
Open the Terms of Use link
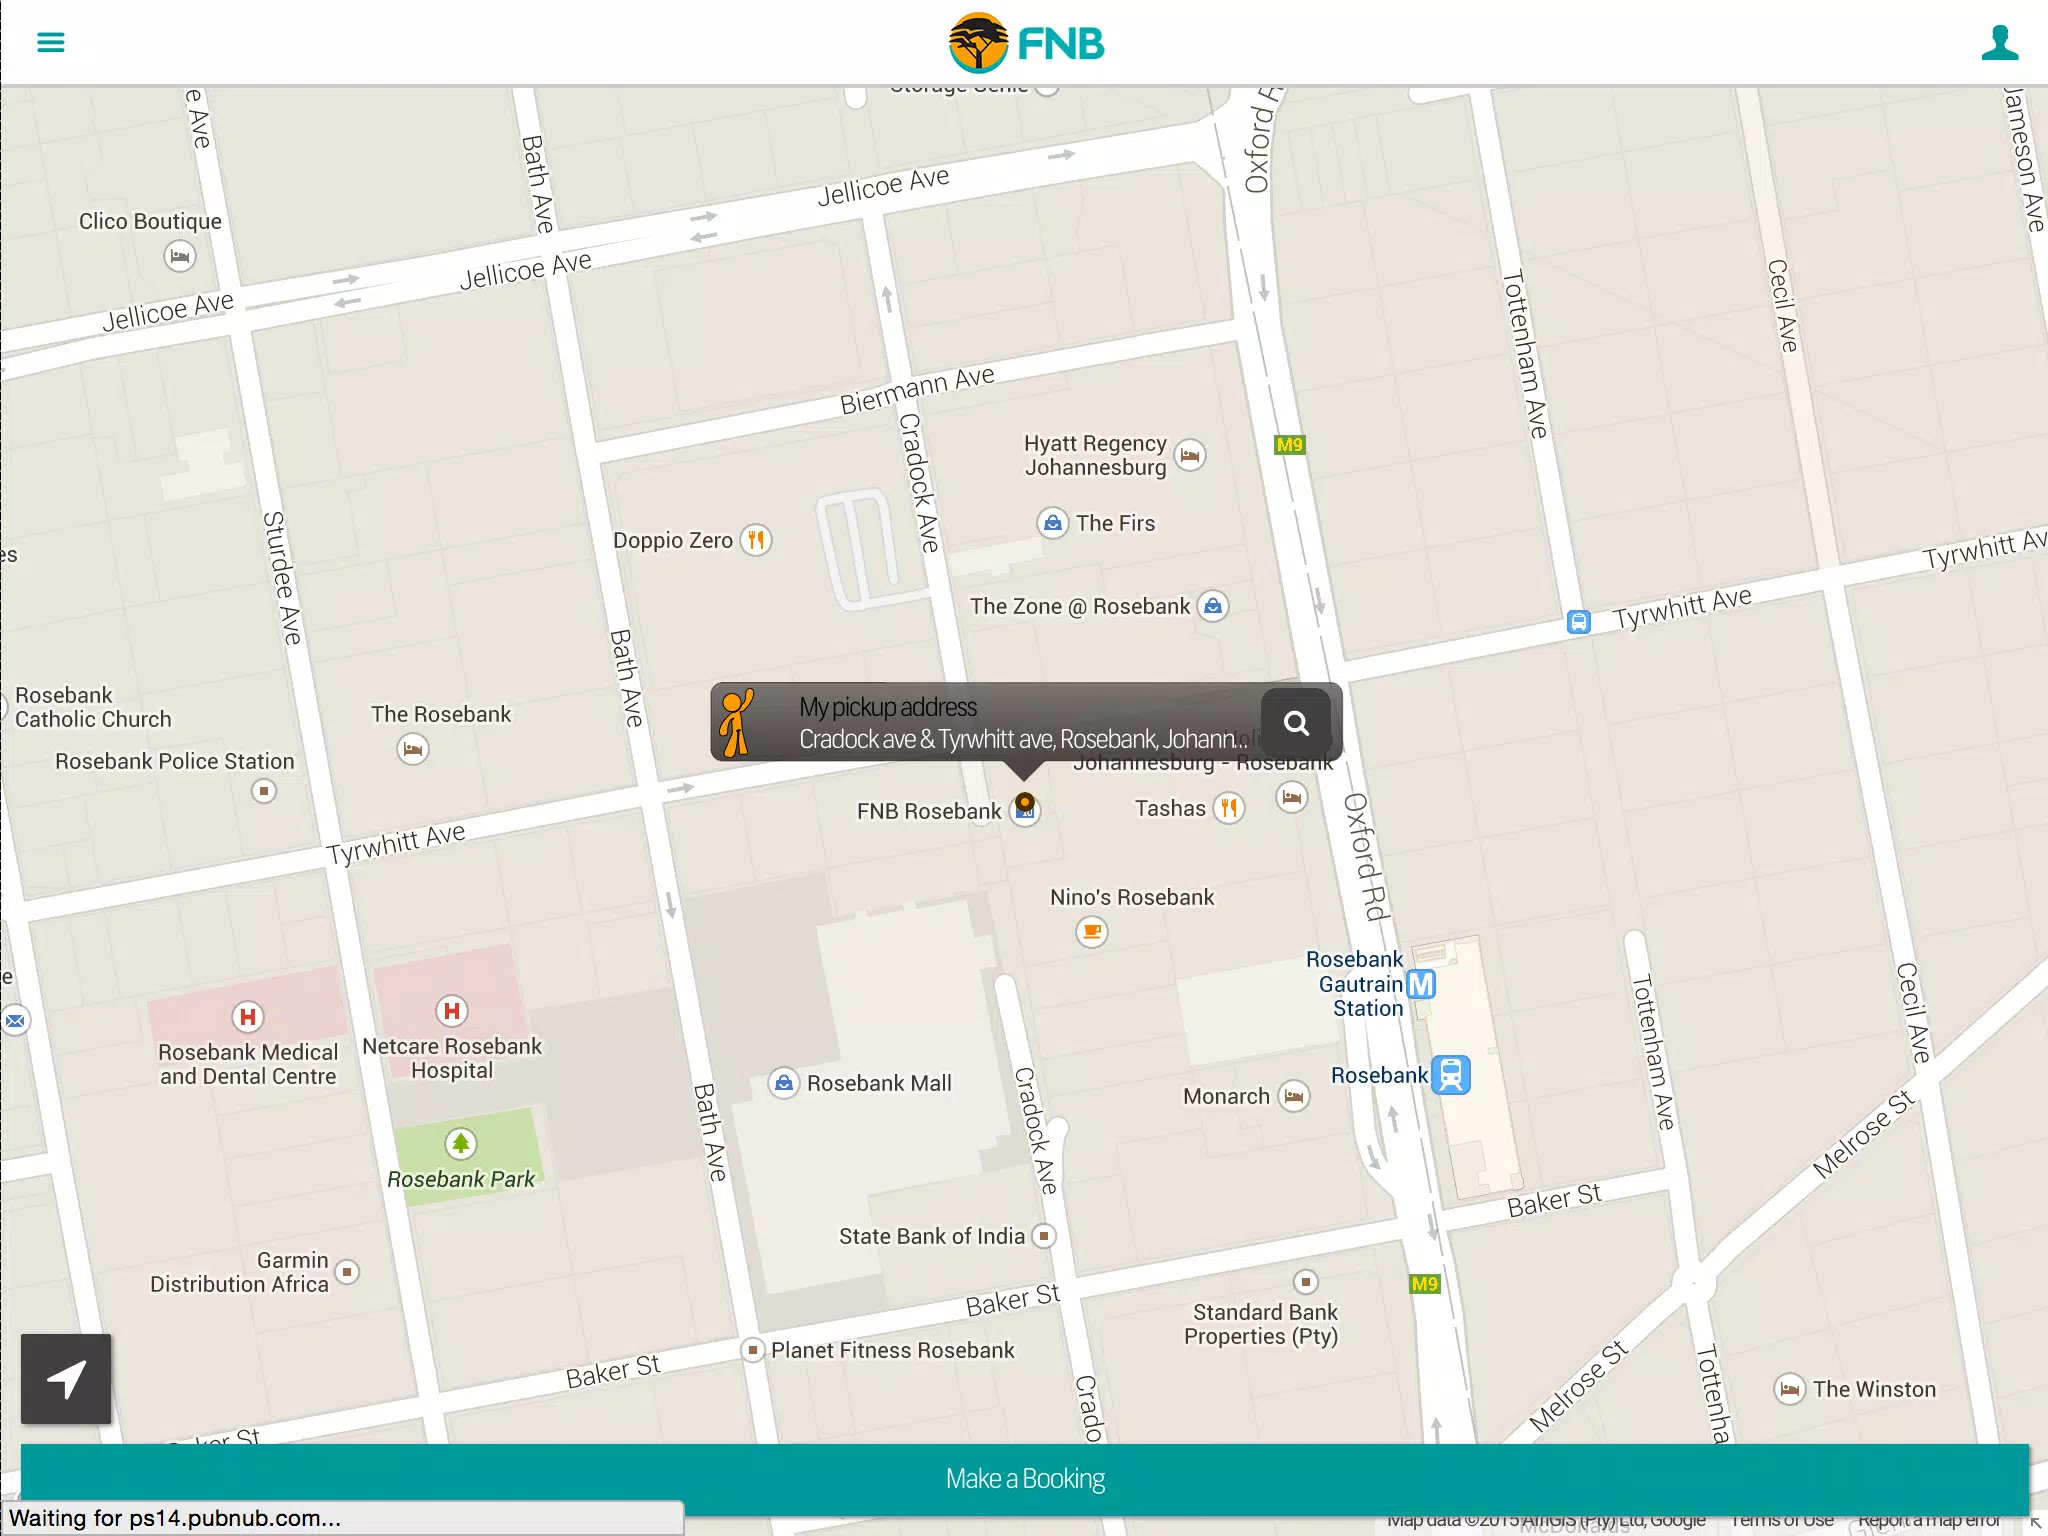[x=1782, y=1520]
